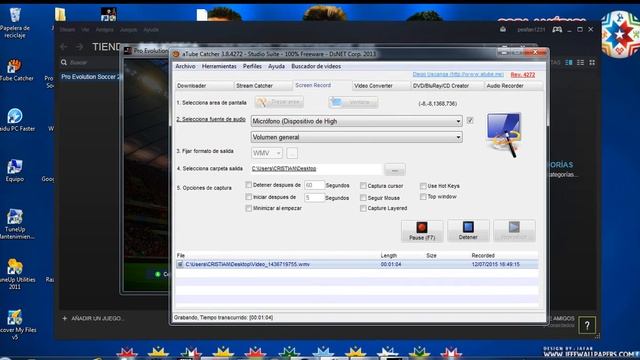Click the draw area selection button

[279, 102]
